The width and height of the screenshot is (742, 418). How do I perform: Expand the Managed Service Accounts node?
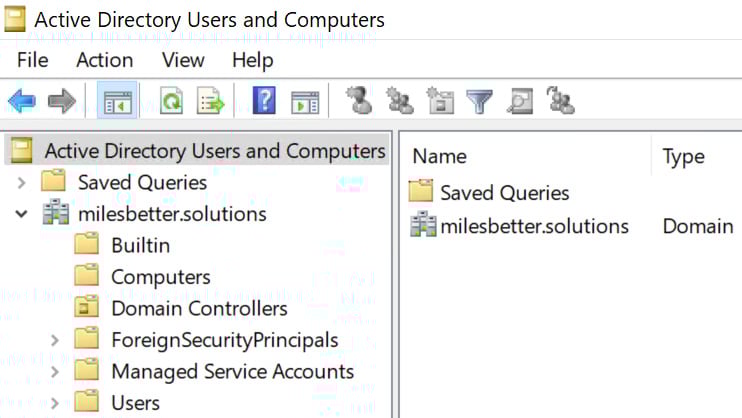pos(55,372)
